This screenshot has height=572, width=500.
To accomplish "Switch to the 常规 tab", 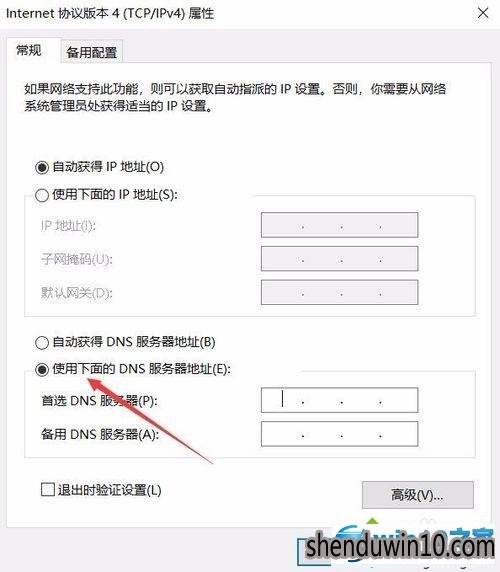I will [30, 50].
